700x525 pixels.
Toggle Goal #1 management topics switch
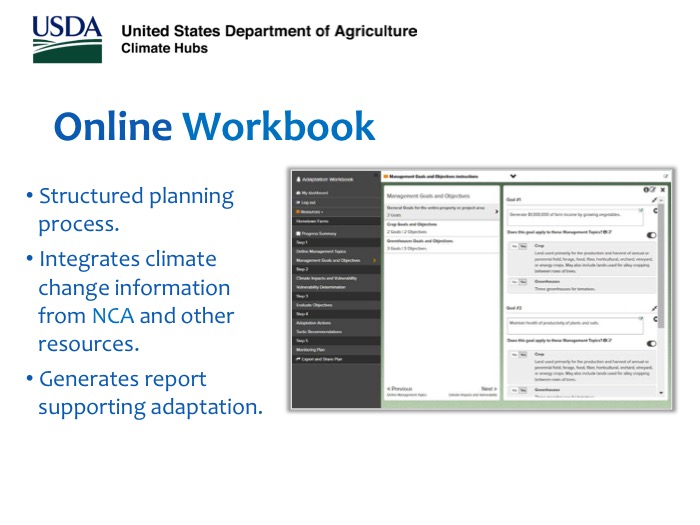(x=652, y=235)
